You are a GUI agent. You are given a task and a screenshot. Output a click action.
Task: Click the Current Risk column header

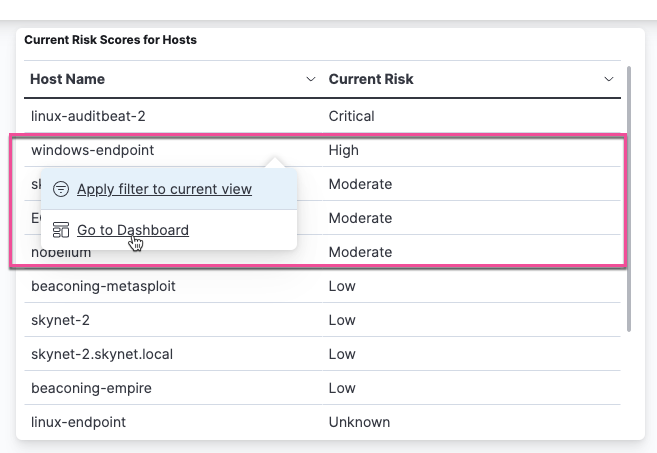(x=371, y=79)
